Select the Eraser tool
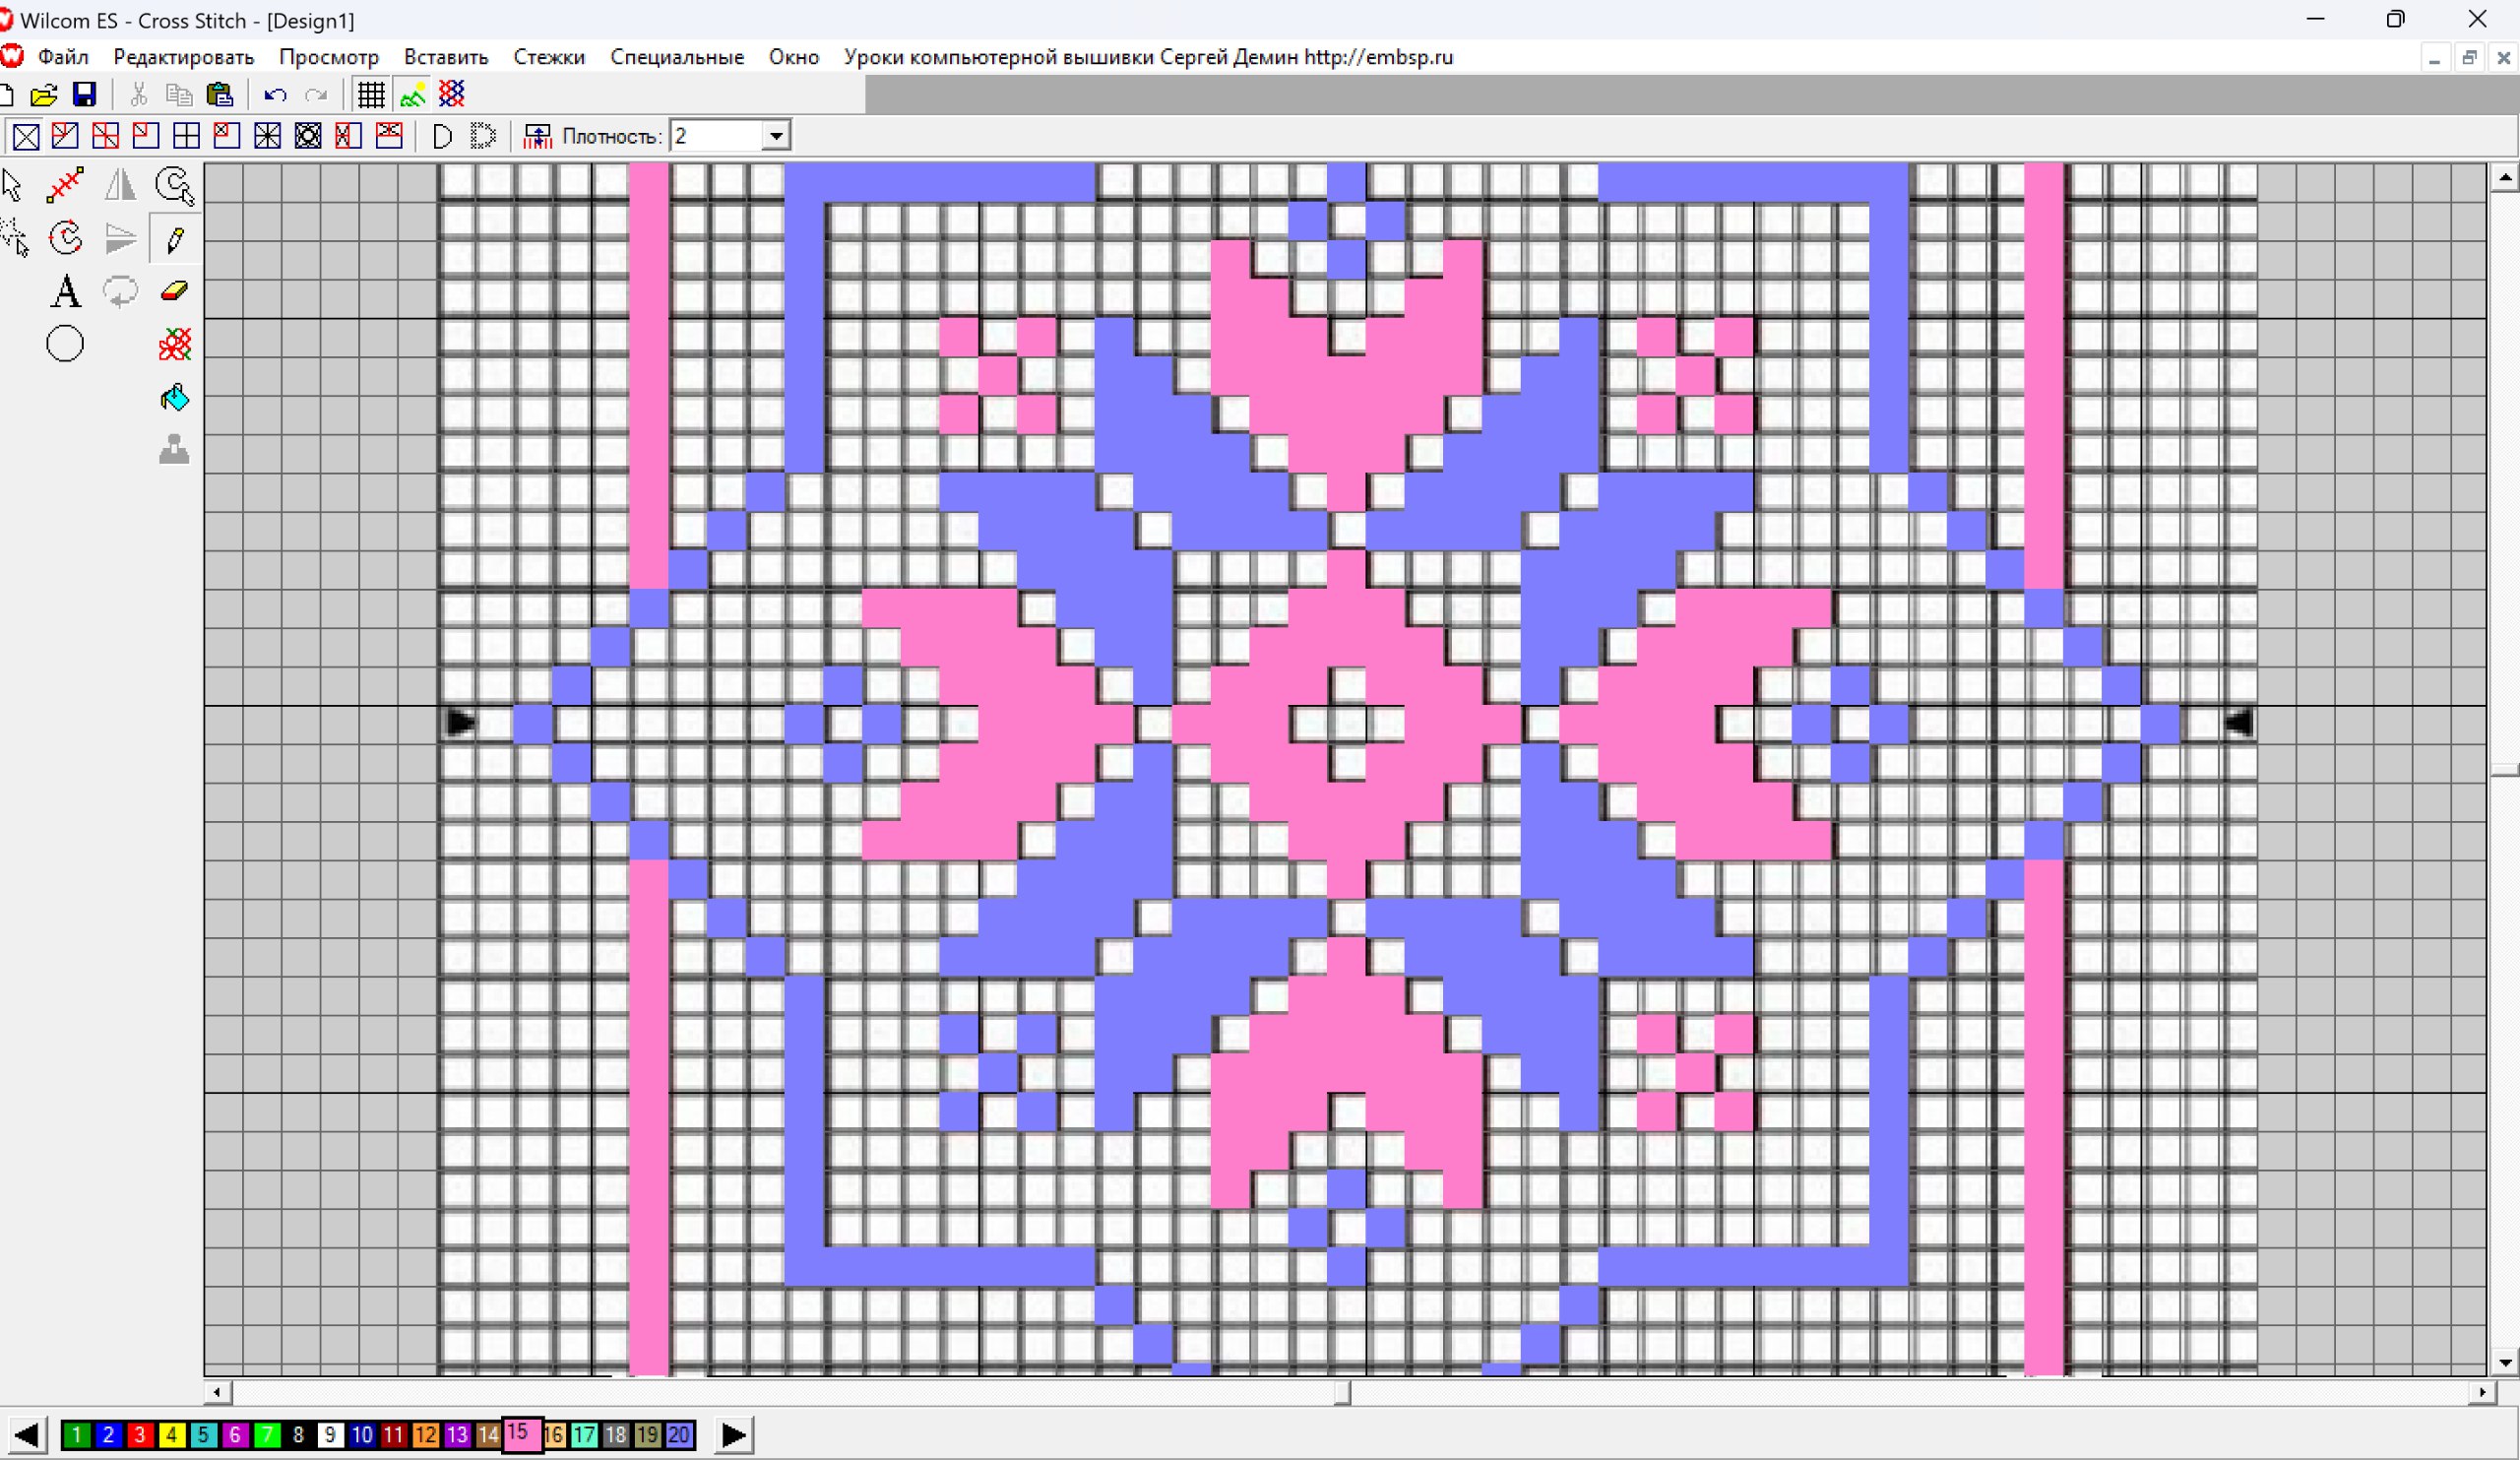This screenshot has width=2520, height=1460. pyautogui.click(x=174, y=291)
